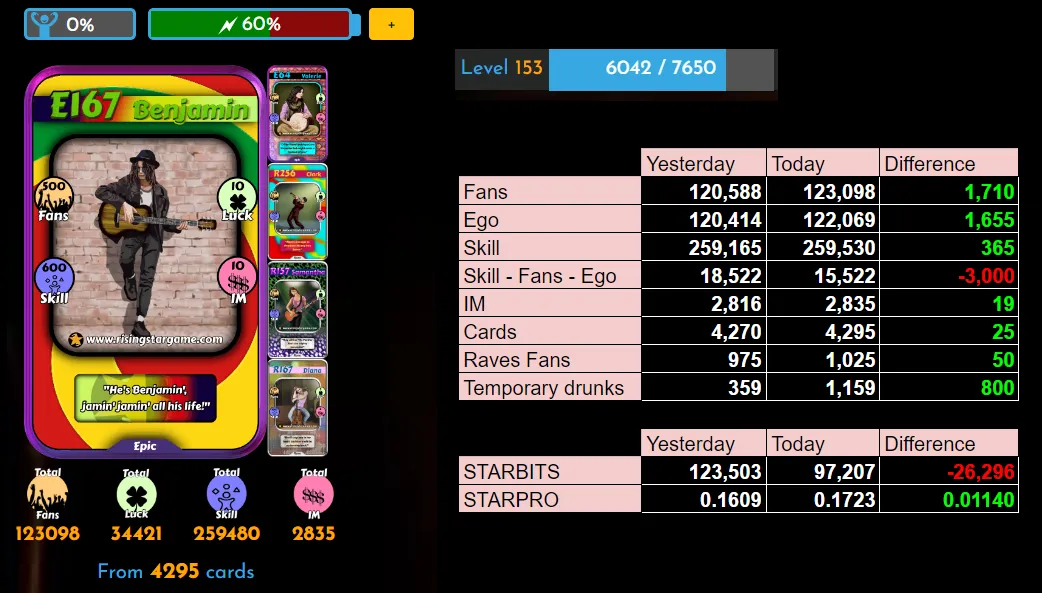1042x593 pixels.
Task: Click the ego meter person icon
Action: point(45,25)
